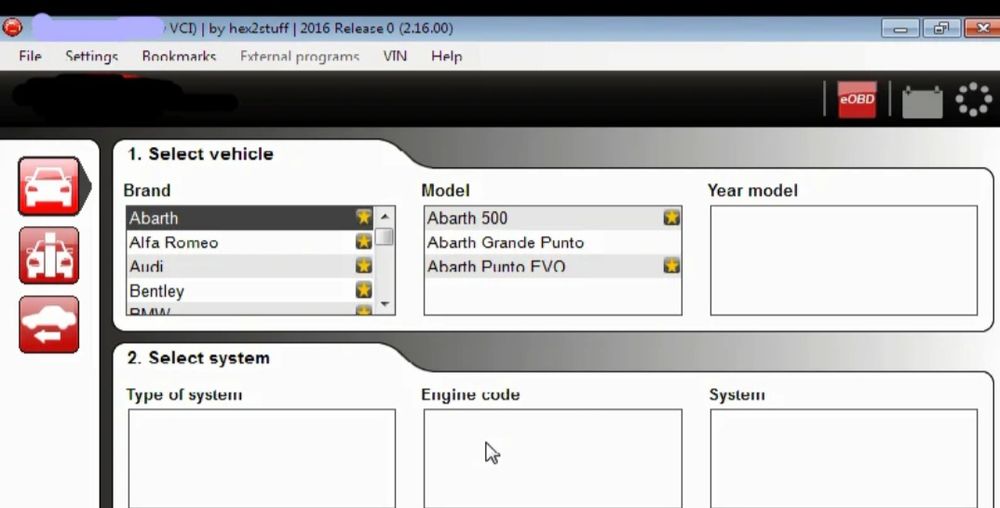
Task: Open the Bookmarks menu
Action: pos(179,56)
